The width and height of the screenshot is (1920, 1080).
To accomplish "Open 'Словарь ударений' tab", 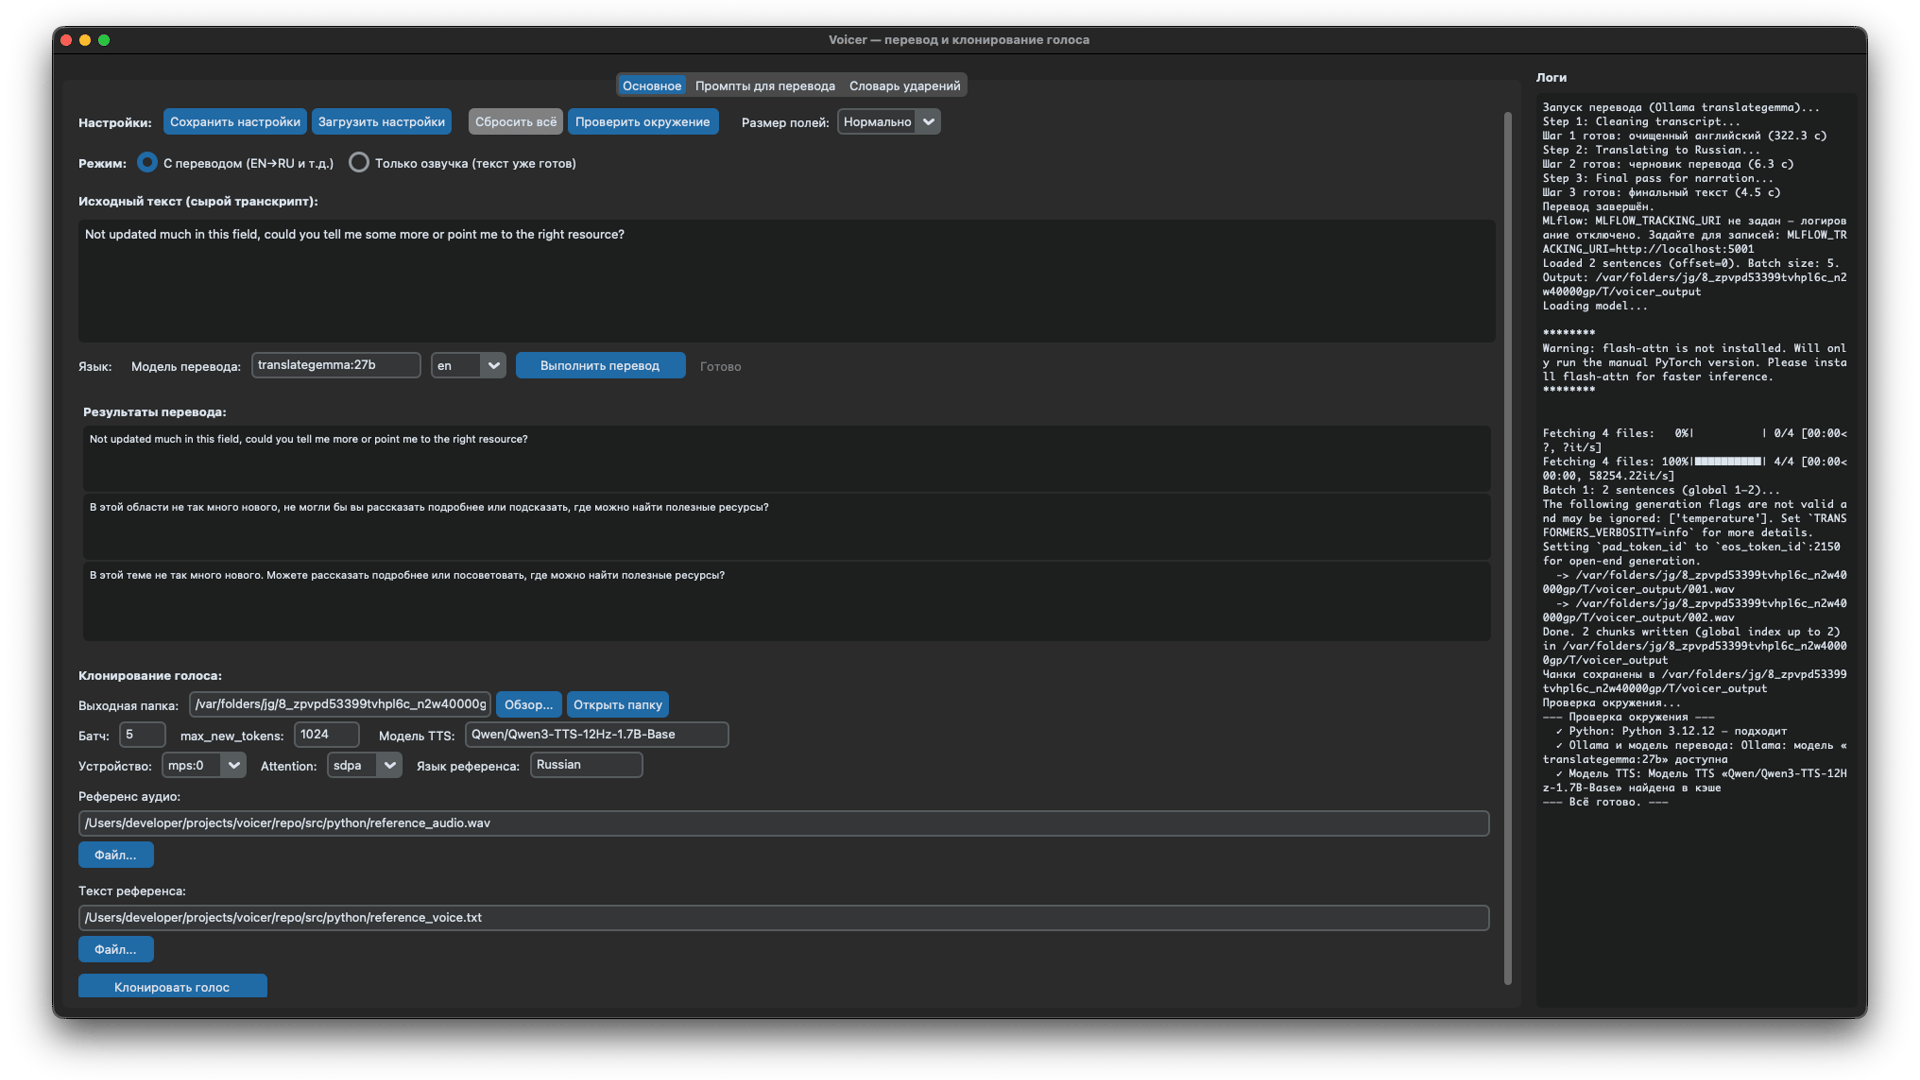I will pos(904,86).
